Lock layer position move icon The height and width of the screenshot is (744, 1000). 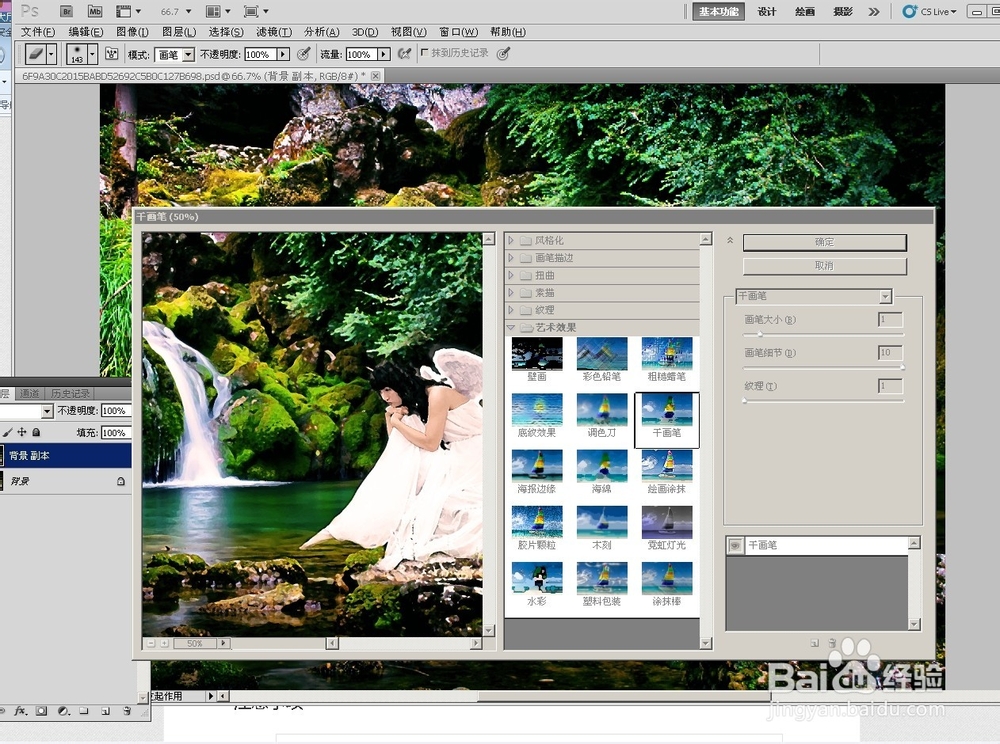coord(22,432)
